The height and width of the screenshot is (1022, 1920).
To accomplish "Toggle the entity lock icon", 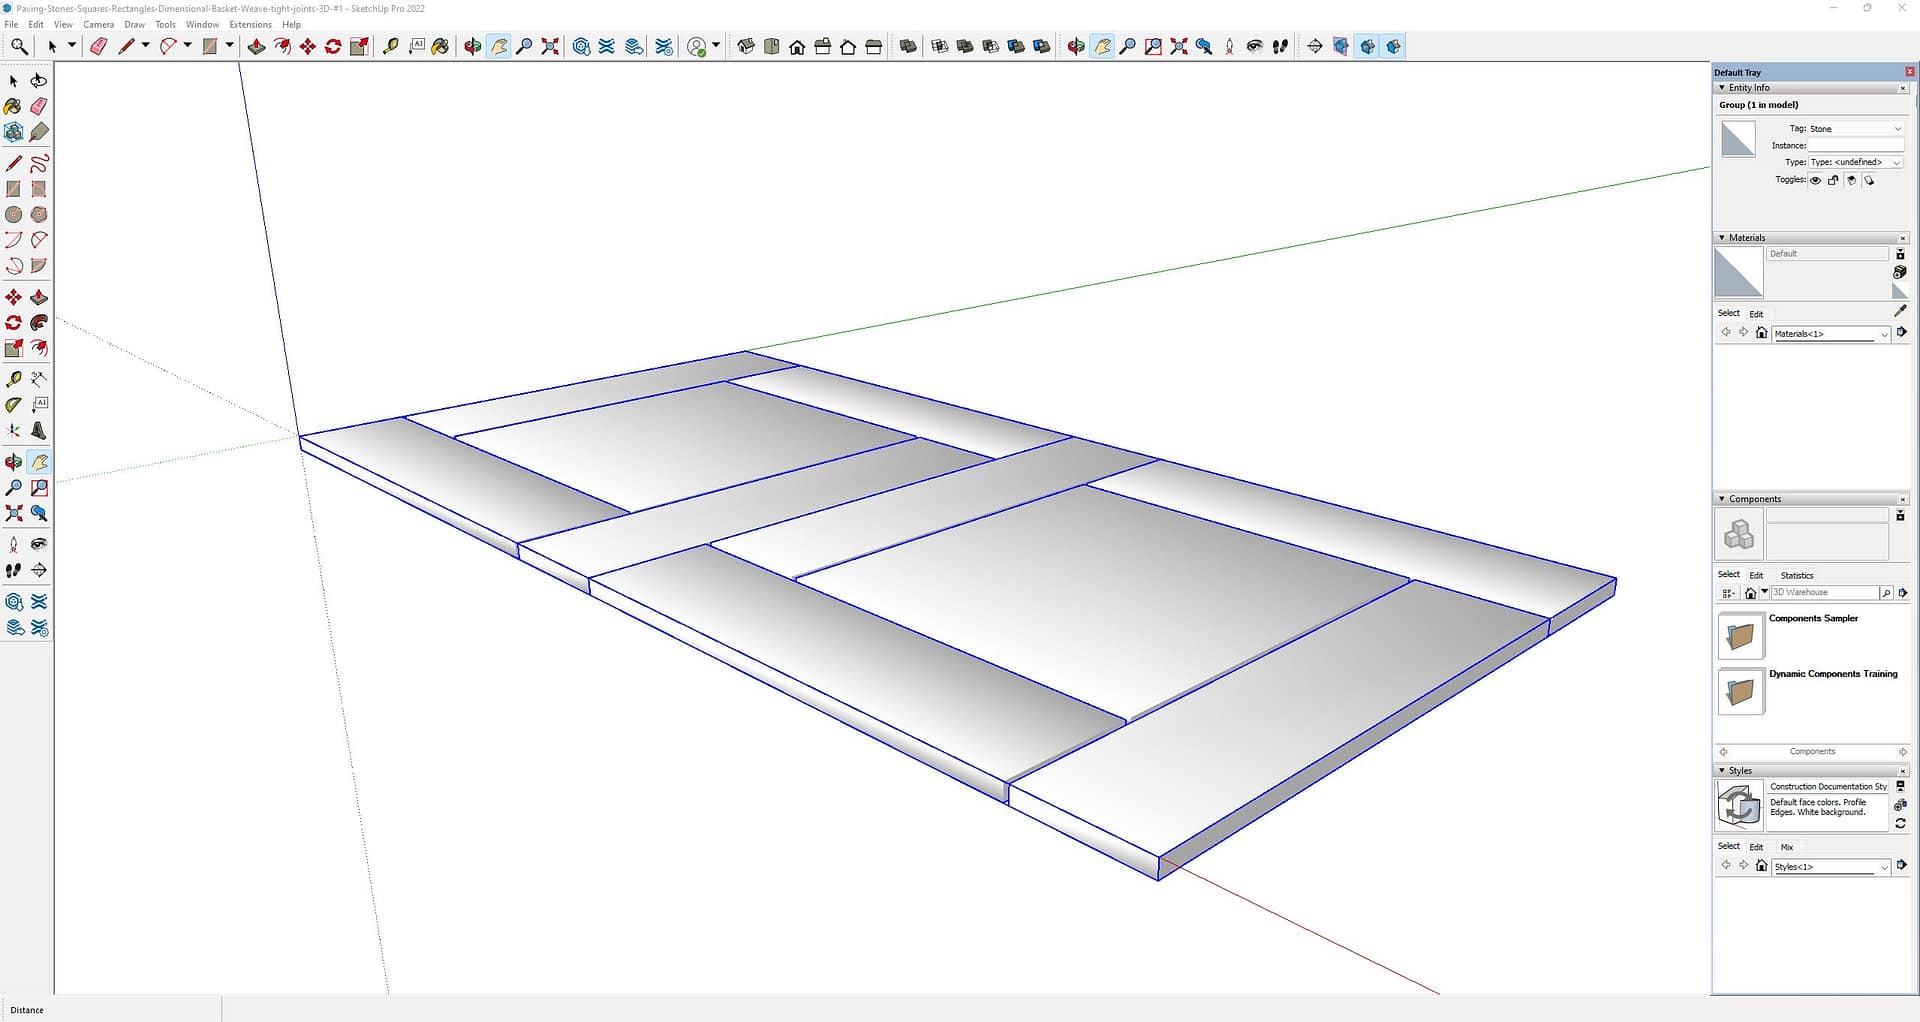I will tap(1833, 180).
